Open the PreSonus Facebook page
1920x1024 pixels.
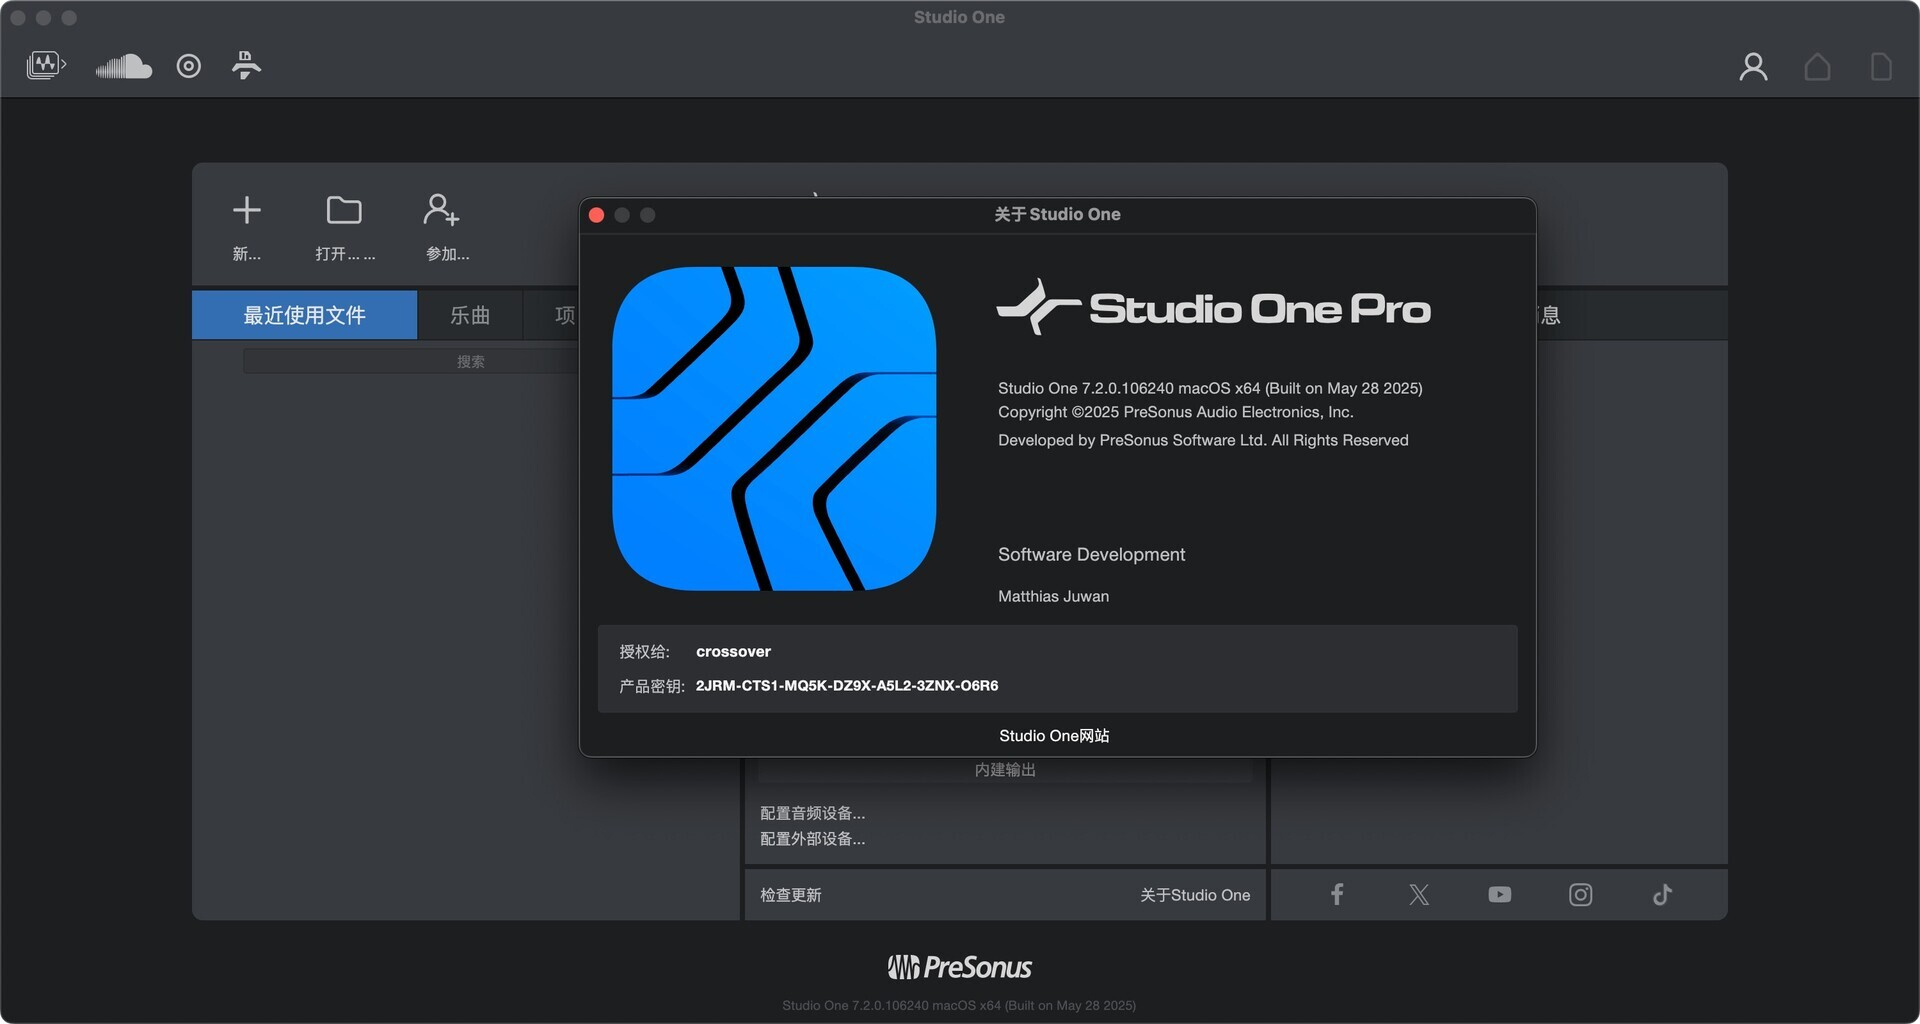point(1337,894)
